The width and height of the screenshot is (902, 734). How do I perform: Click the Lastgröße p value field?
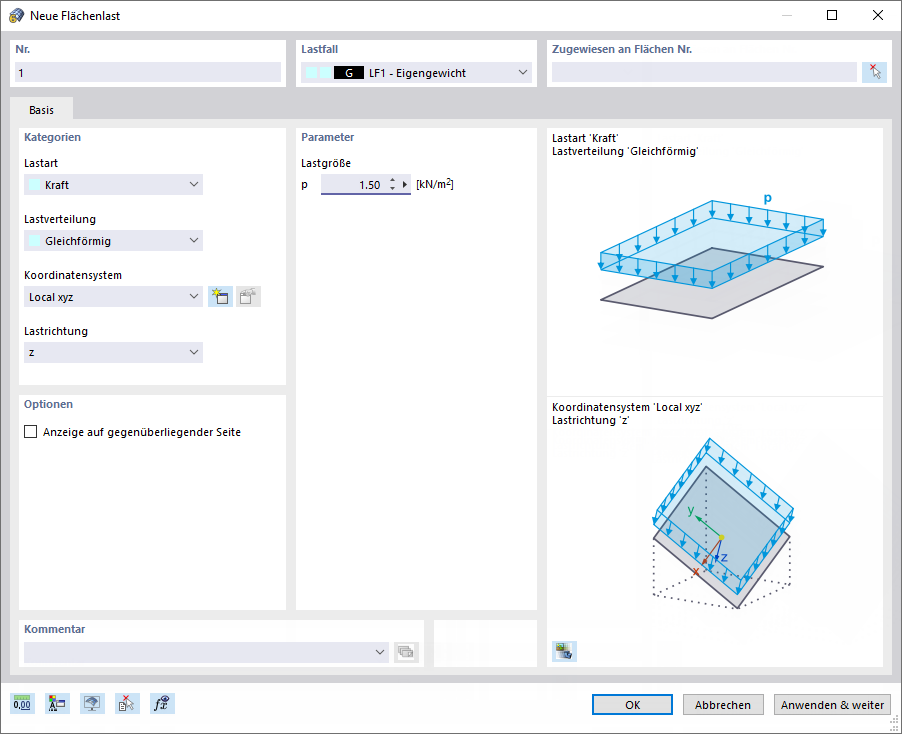[x=354, y=185]
